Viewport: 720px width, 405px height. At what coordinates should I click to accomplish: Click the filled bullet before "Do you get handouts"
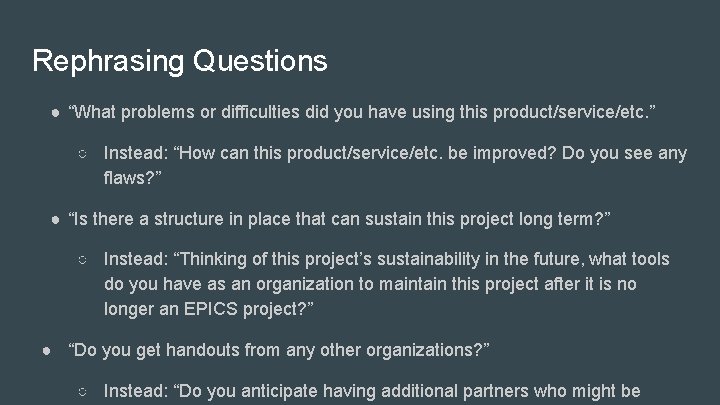pos(47,351)
